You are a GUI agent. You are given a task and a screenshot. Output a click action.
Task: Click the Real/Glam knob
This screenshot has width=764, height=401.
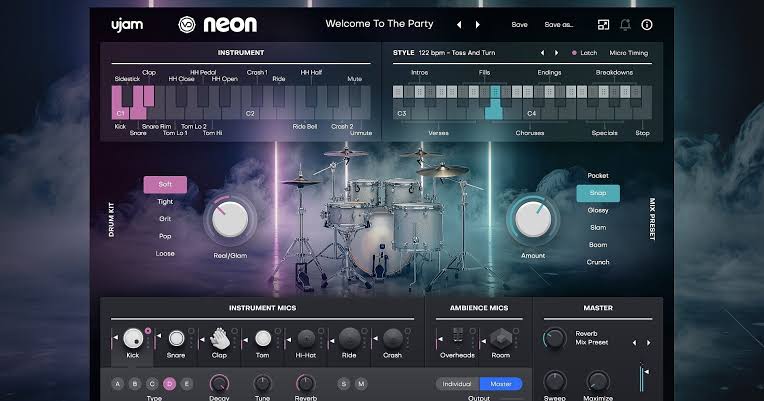click(x=230, y=220)
